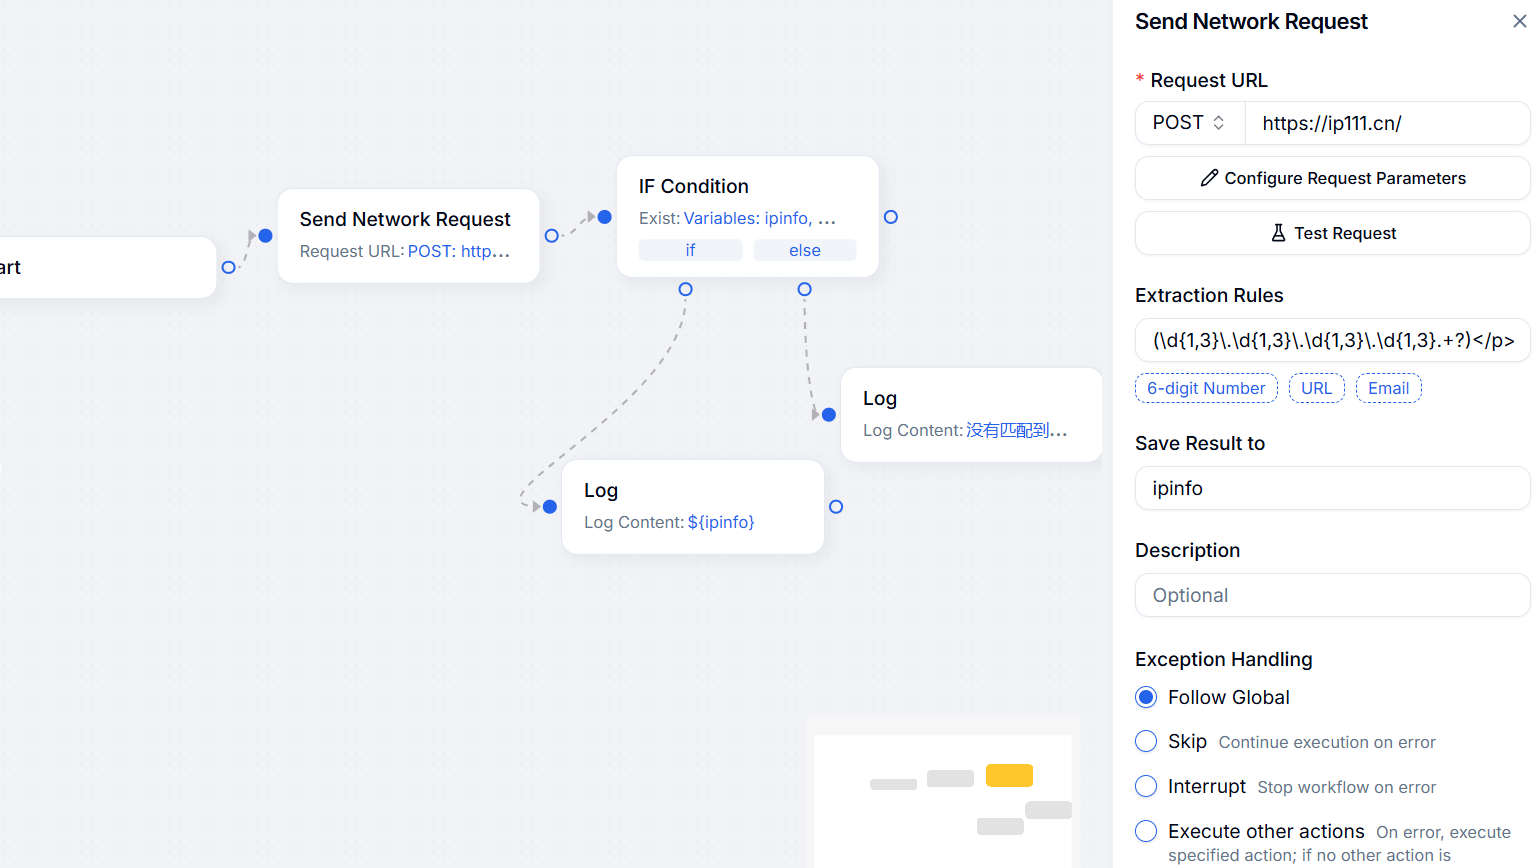The image size is (1537, 868).
Task: Click the port under the 'if' branch
Action: [x=685, y=289]
